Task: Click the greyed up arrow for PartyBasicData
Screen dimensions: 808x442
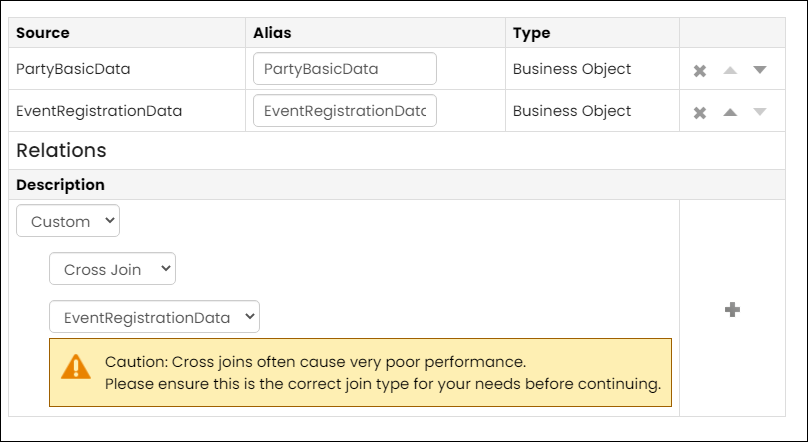Action: click(730, 70)
